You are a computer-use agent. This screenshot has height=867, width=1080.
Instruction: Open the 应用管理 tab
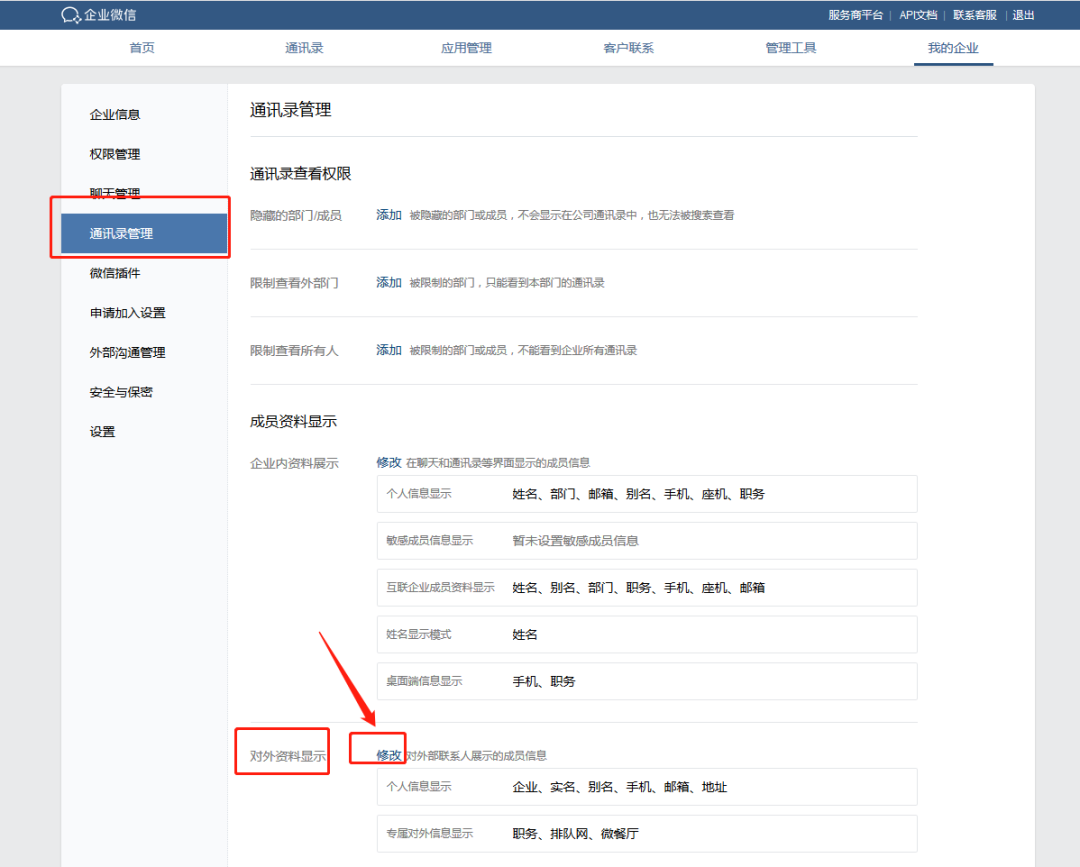[465, 47]
